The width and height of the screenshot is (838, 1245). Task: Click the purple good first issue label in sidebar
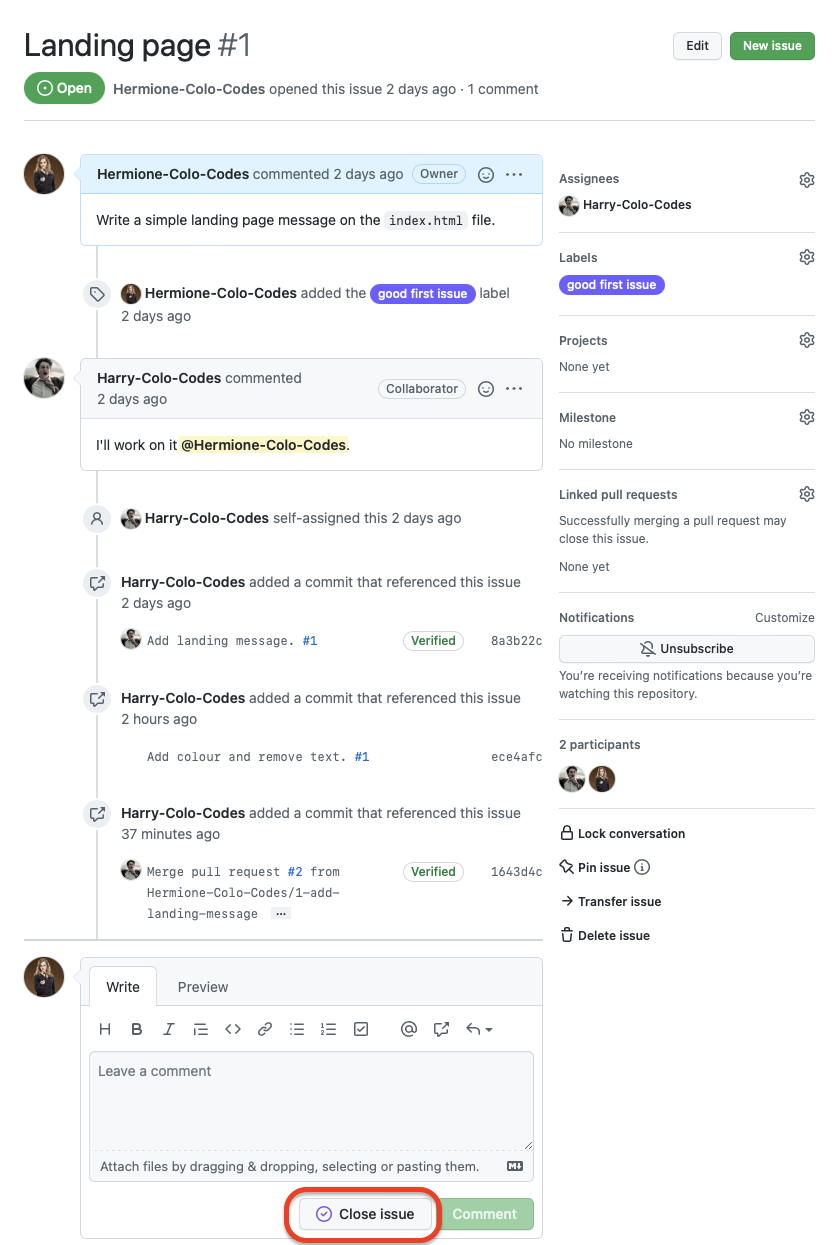tap(611, 285)
